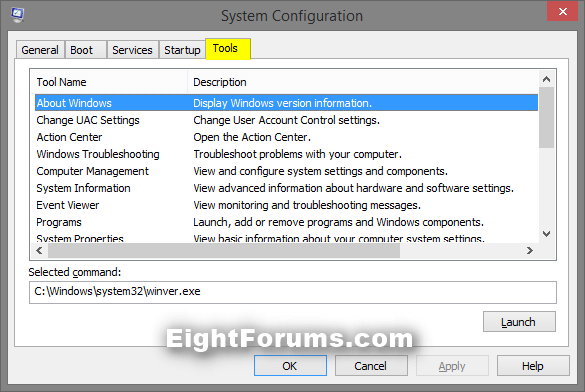Launch the selected tool

click(x=519, y=322)
